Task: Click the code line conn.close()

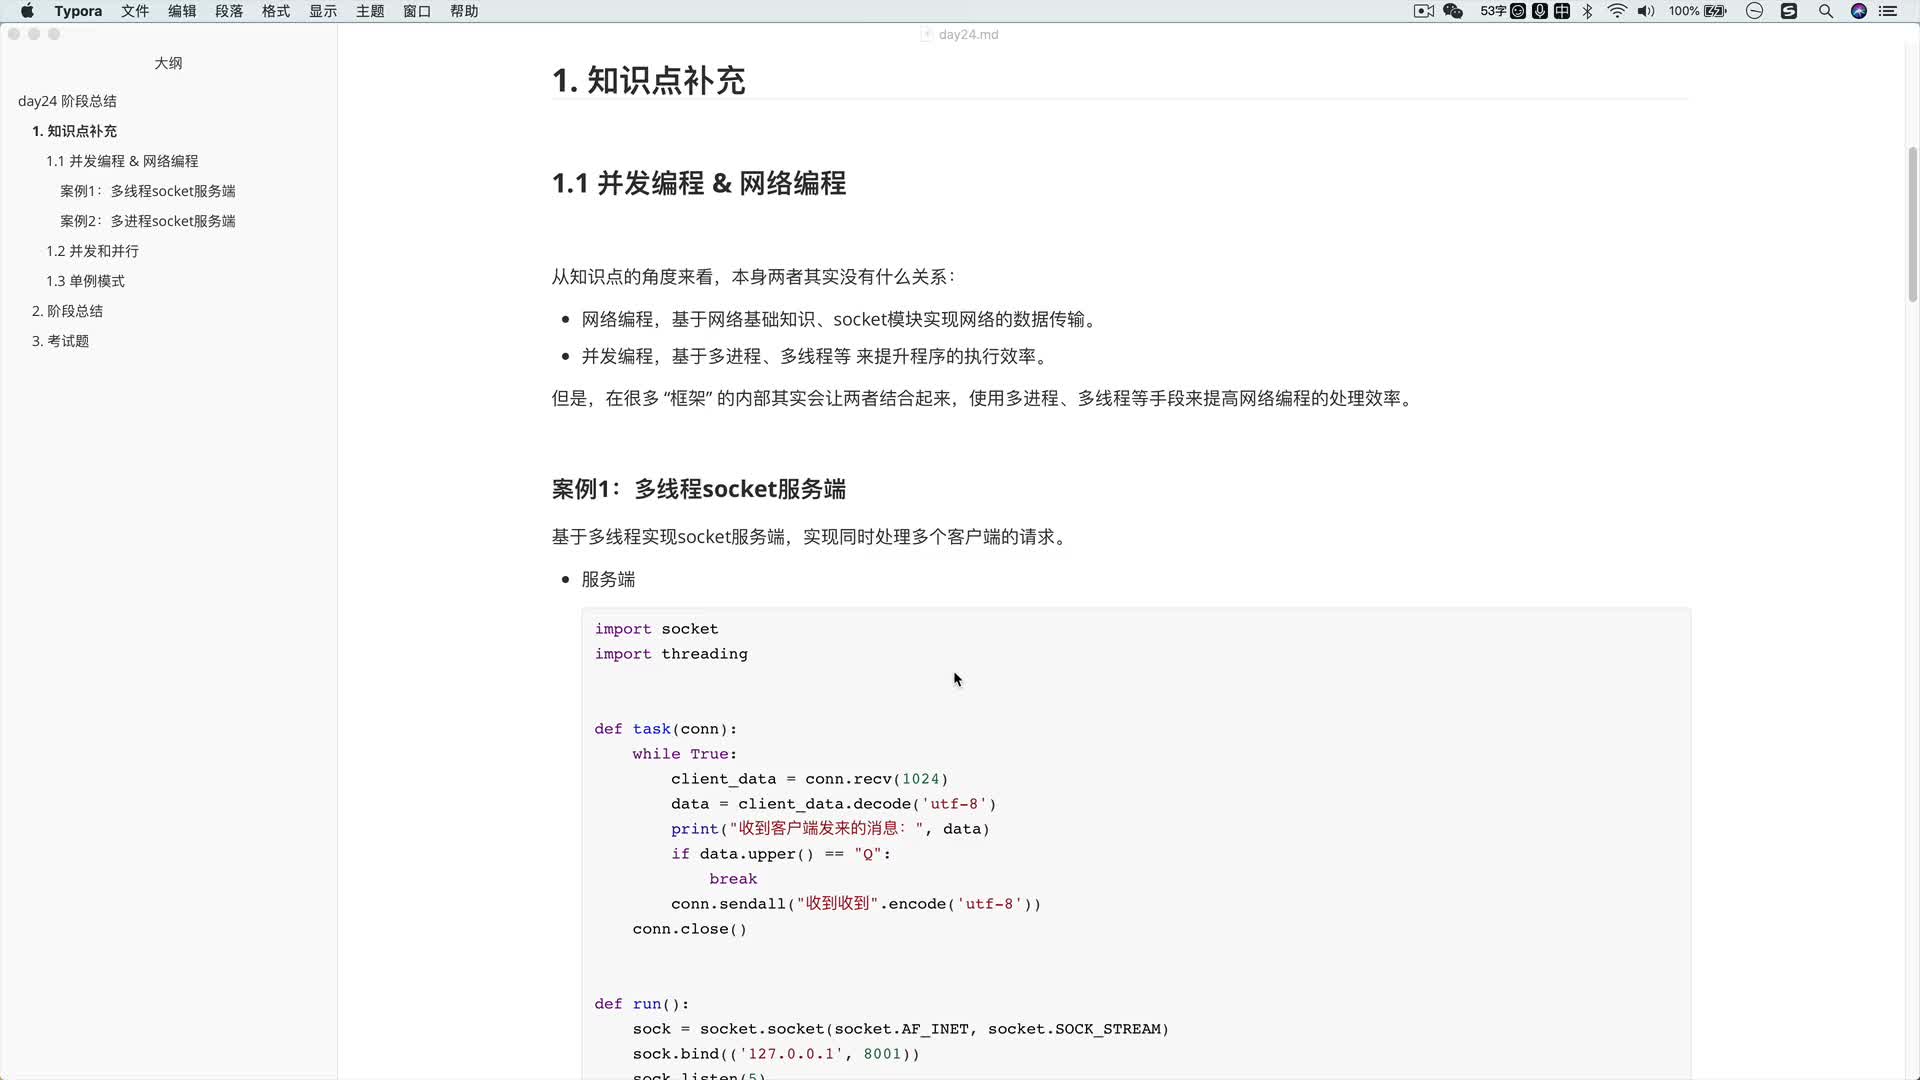Action: (x=689, y=929)
